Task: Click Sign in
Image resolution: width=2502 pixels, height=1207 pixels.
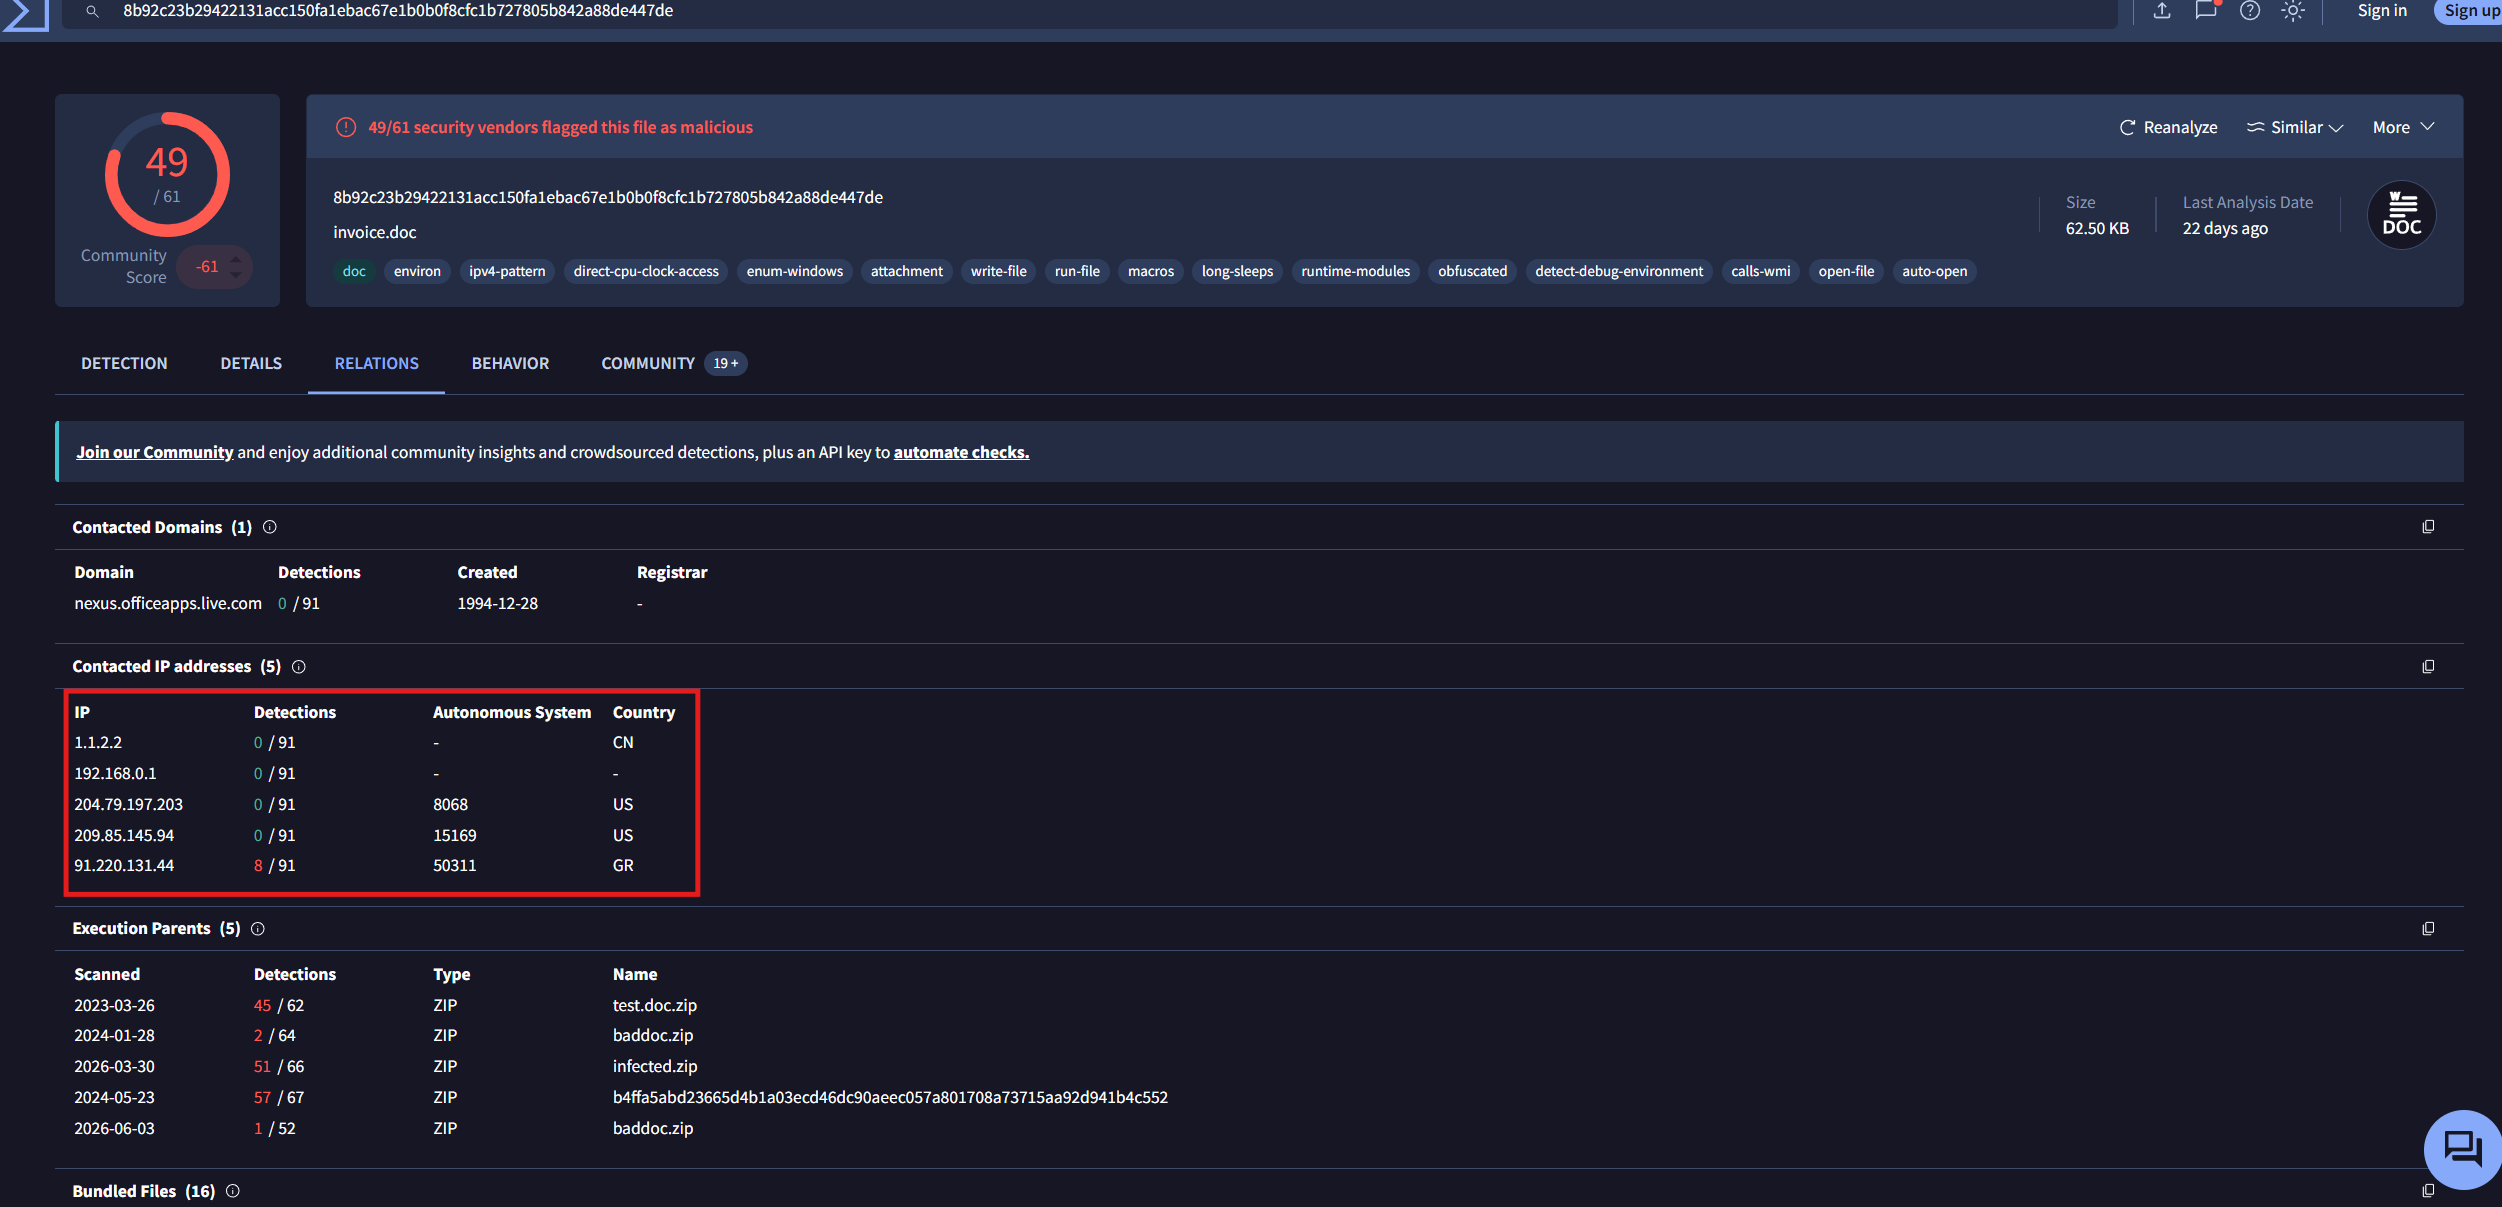Action: coord(2382,11)
